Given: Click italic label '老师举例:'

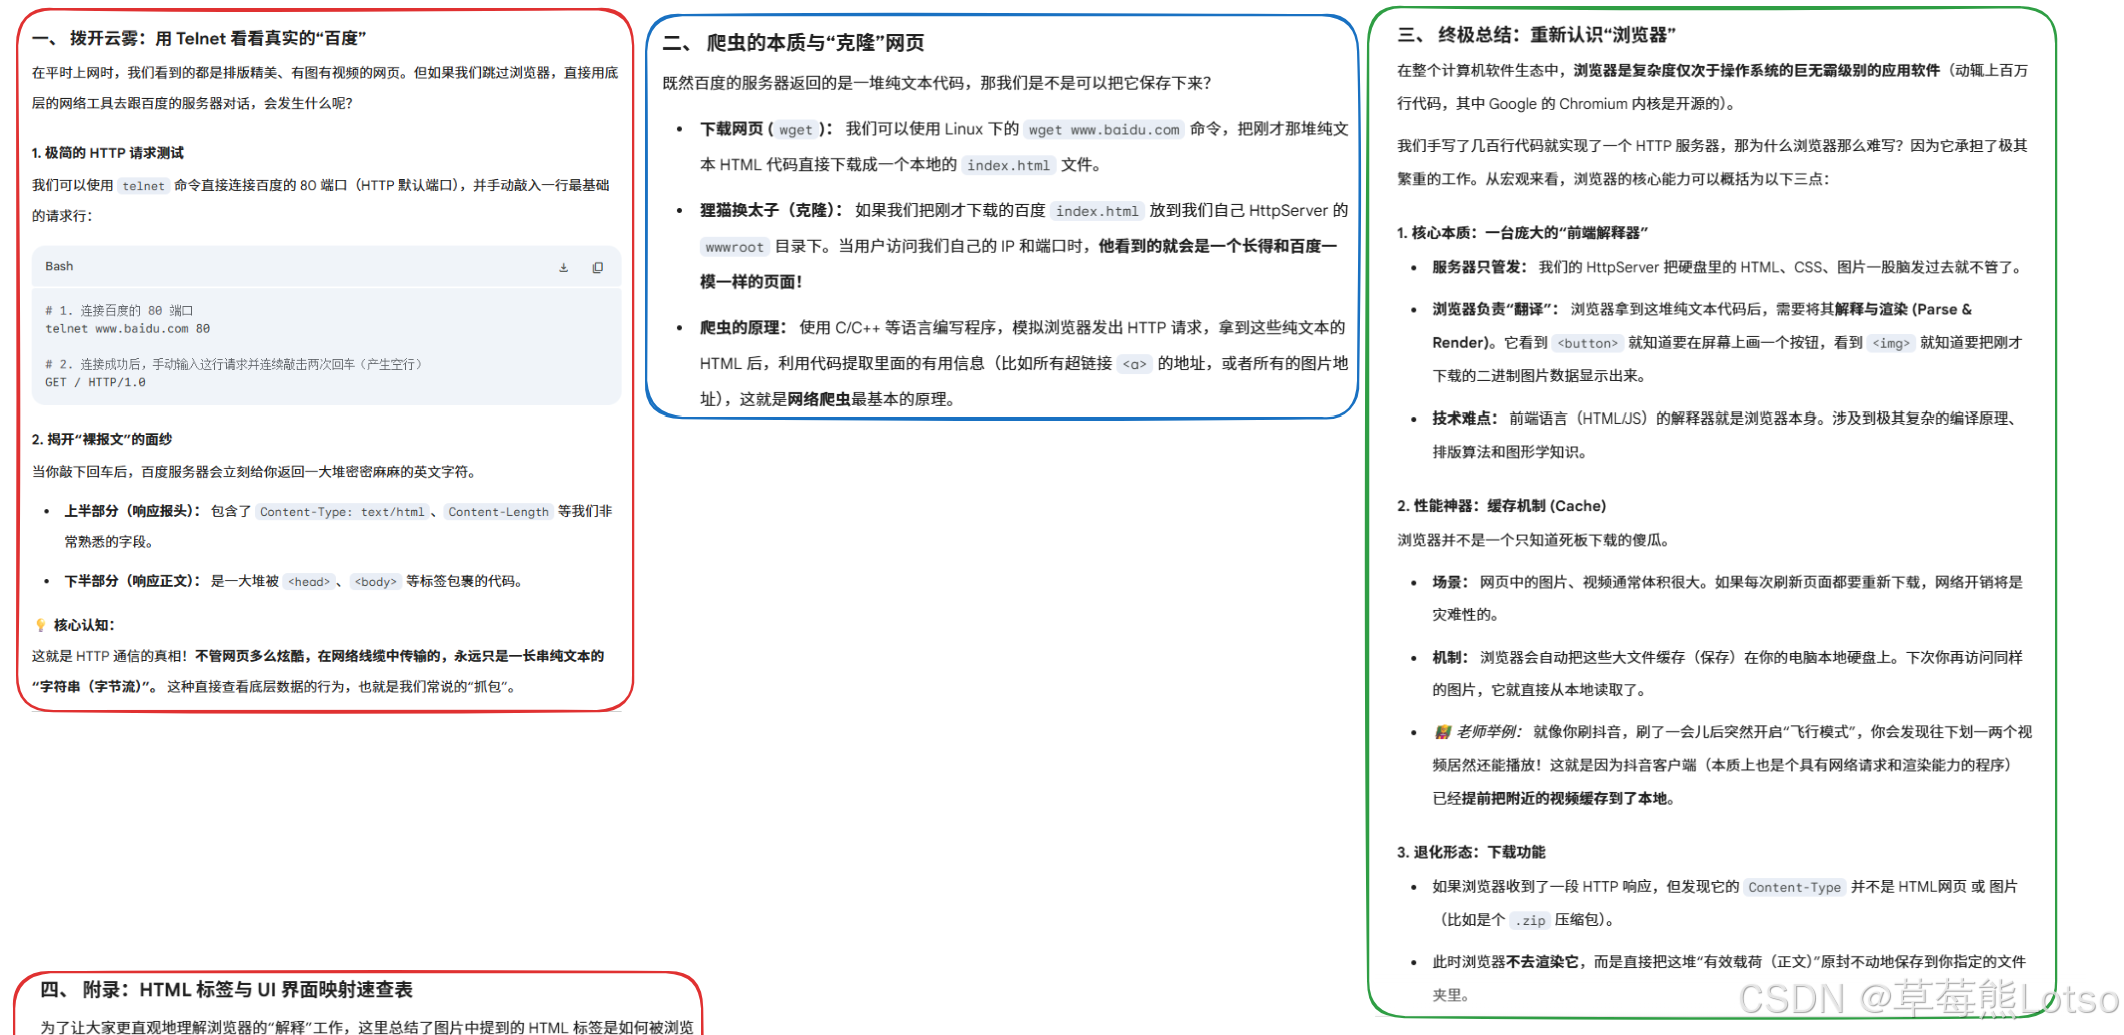Looking at the screenshot, I should point(1488,732).
